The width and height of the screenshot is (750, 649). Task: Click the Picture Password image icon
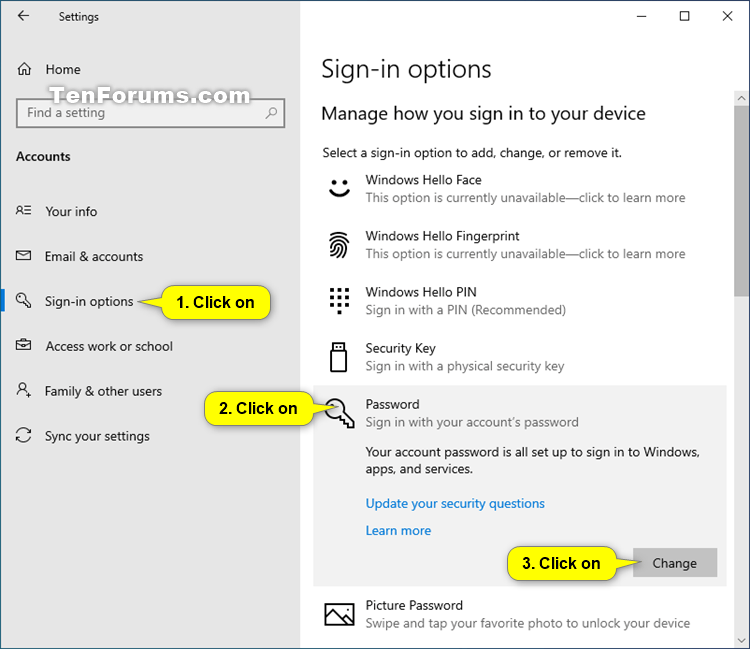(x=339, y=614)
